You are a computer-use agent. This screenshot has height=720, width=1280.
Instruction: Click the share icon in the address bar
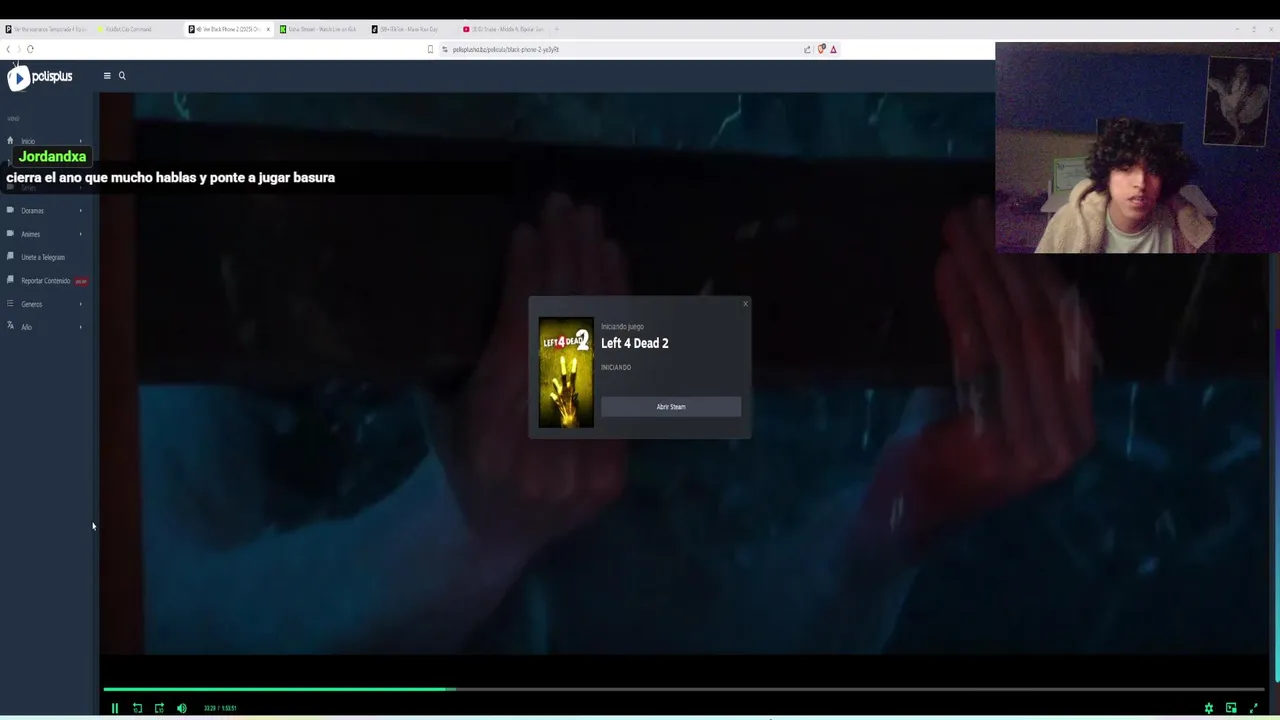(x=807, y=49)
